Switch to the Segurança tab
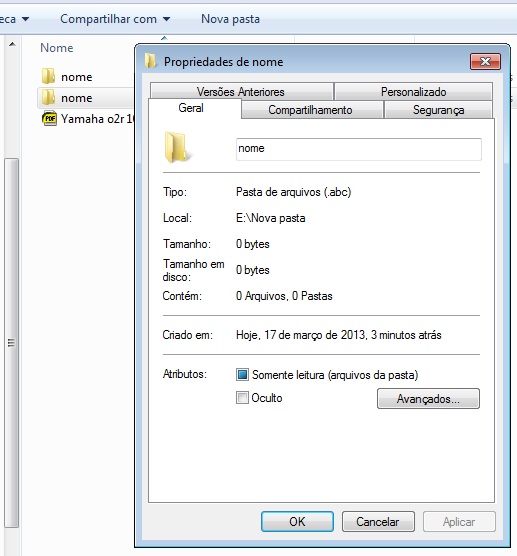Image resolution: width=517 pixels, height=556 pixels. [438, 110]
